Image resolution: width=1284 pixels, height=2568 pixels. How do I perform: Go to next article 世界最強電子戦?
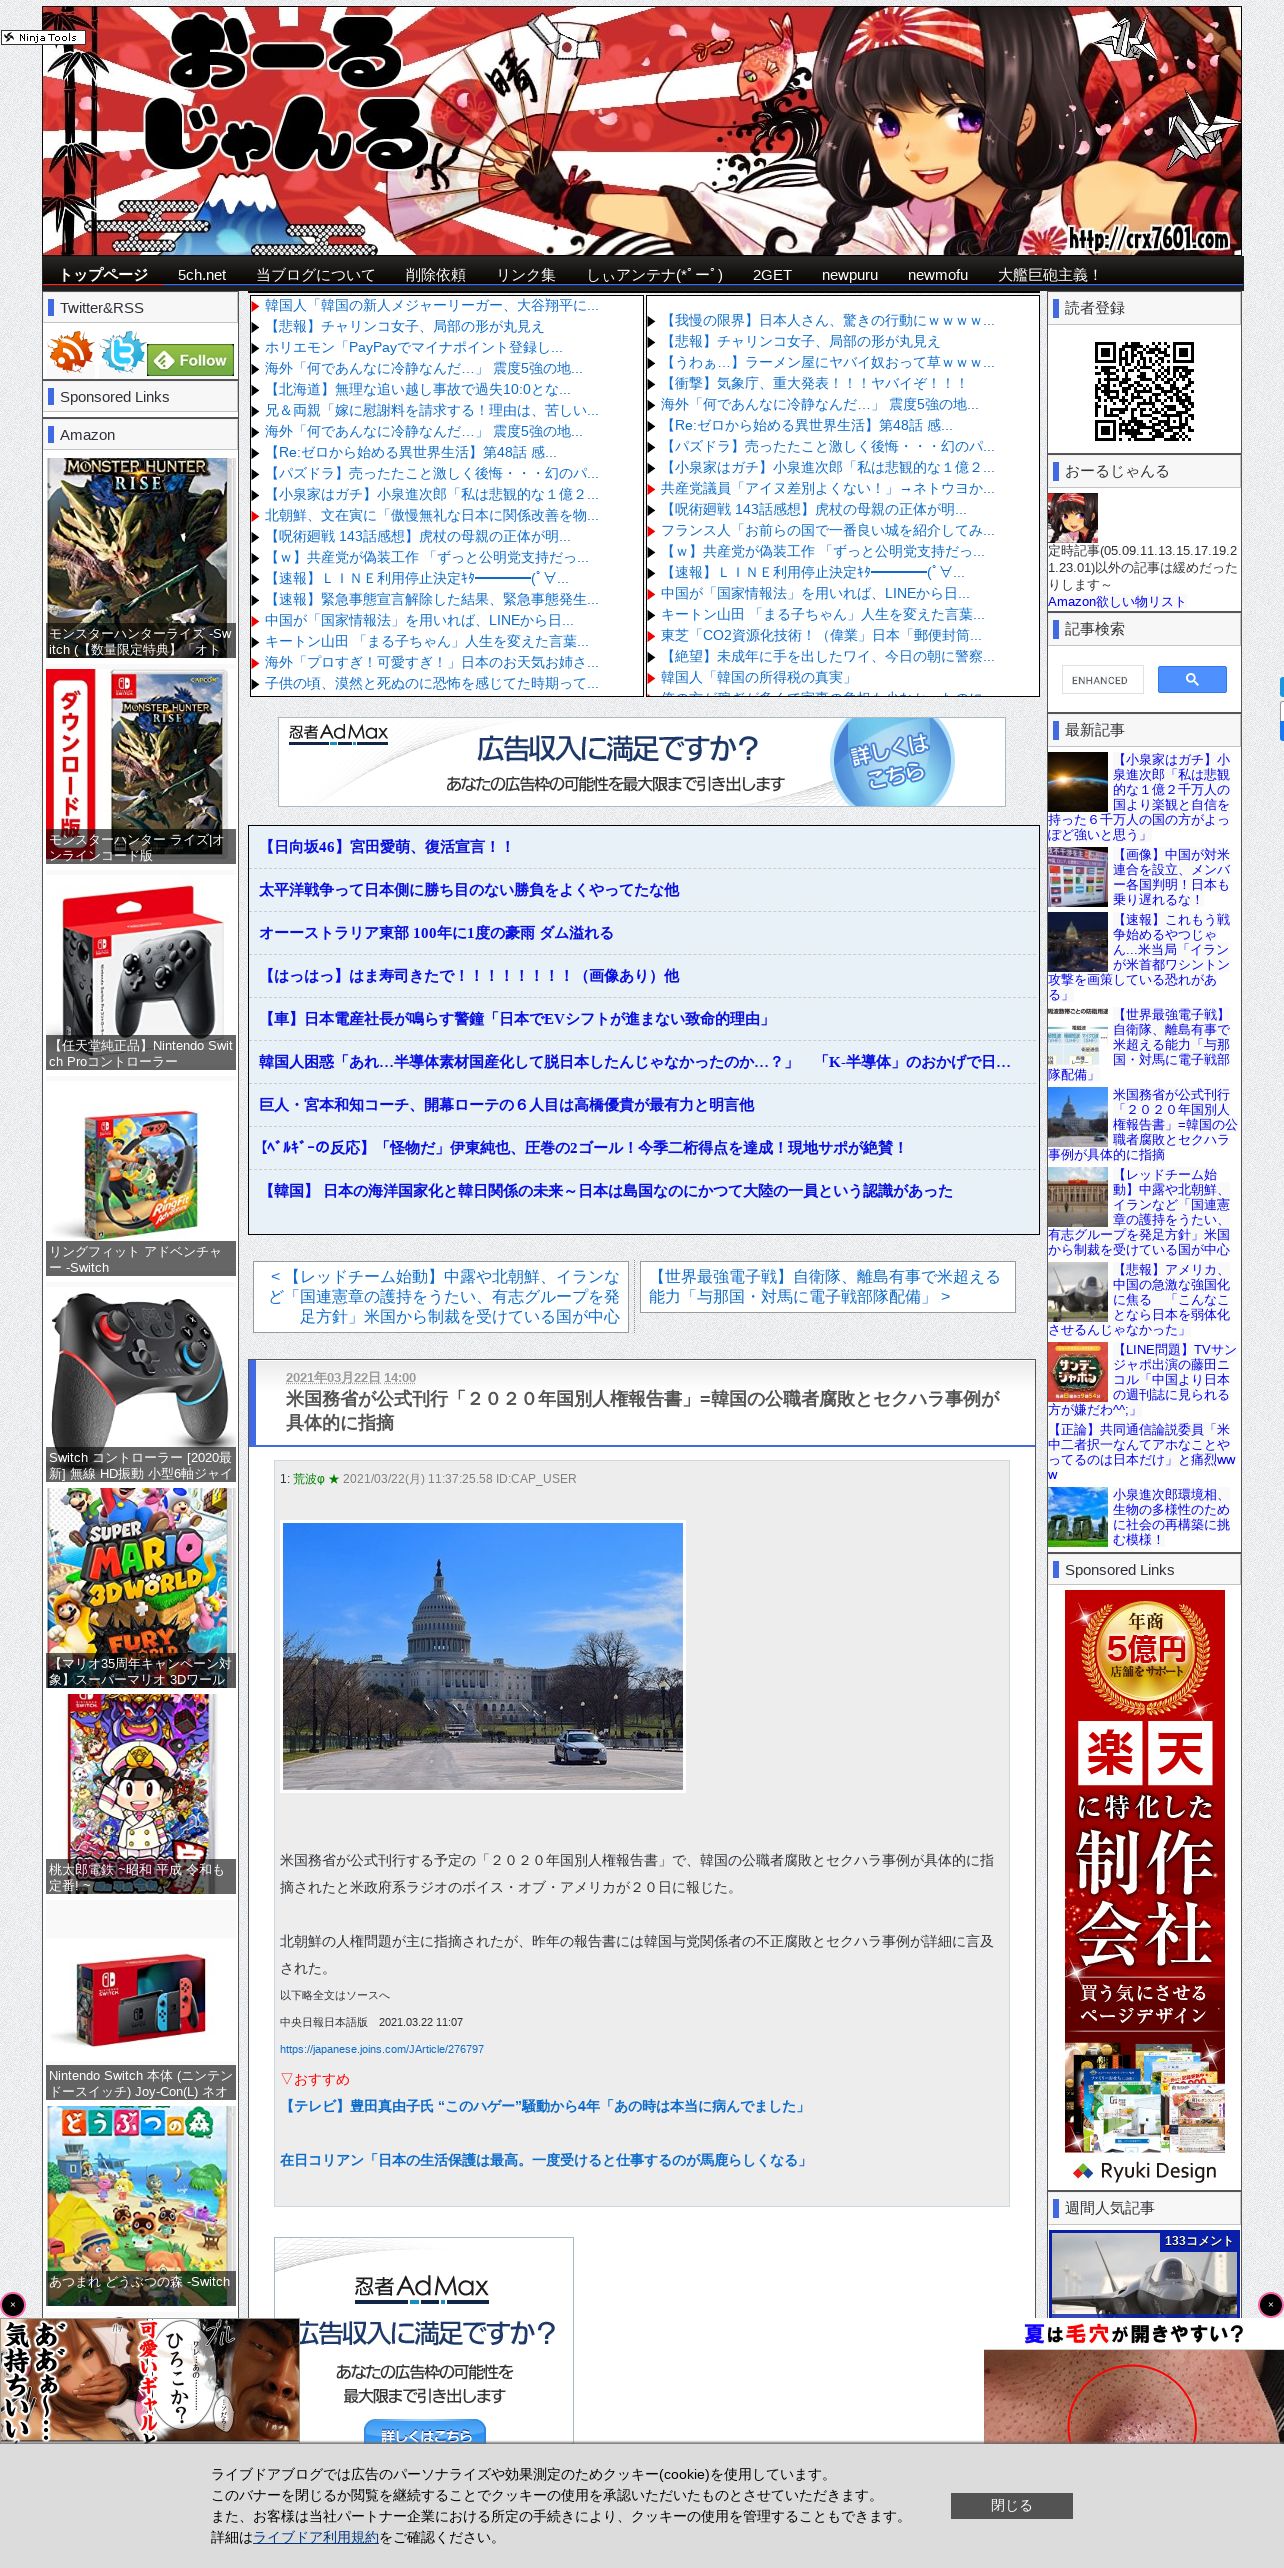click(828, 1286)
